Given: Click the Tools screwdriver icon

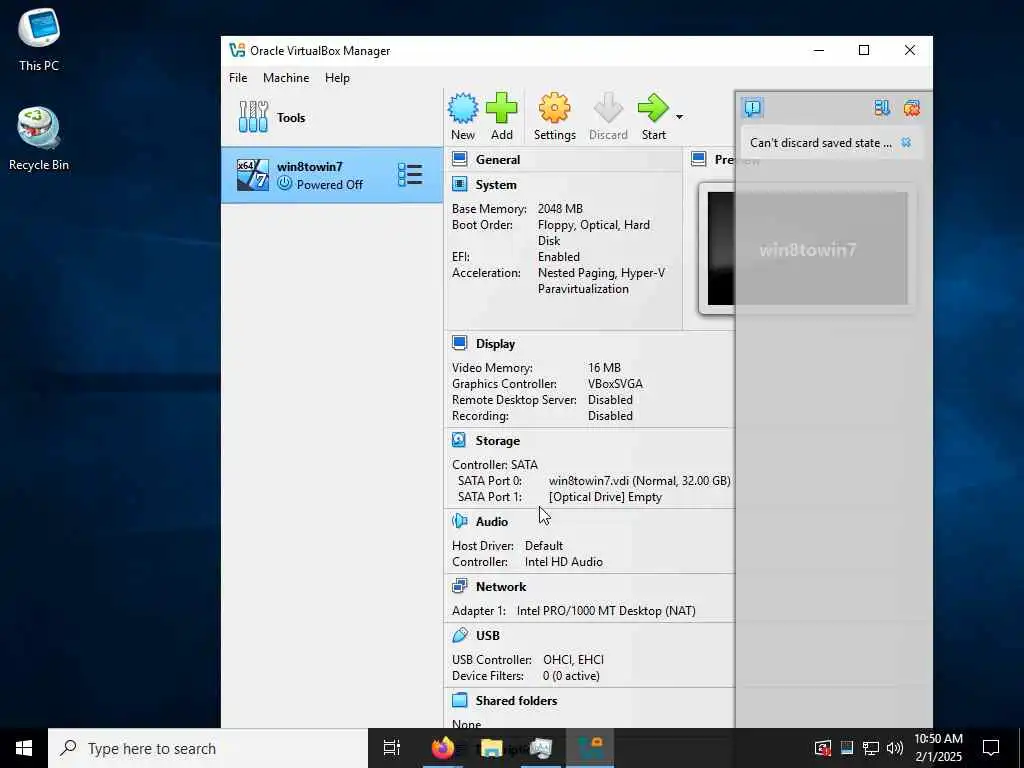Looking at the screenshot, I should point(253,117).
